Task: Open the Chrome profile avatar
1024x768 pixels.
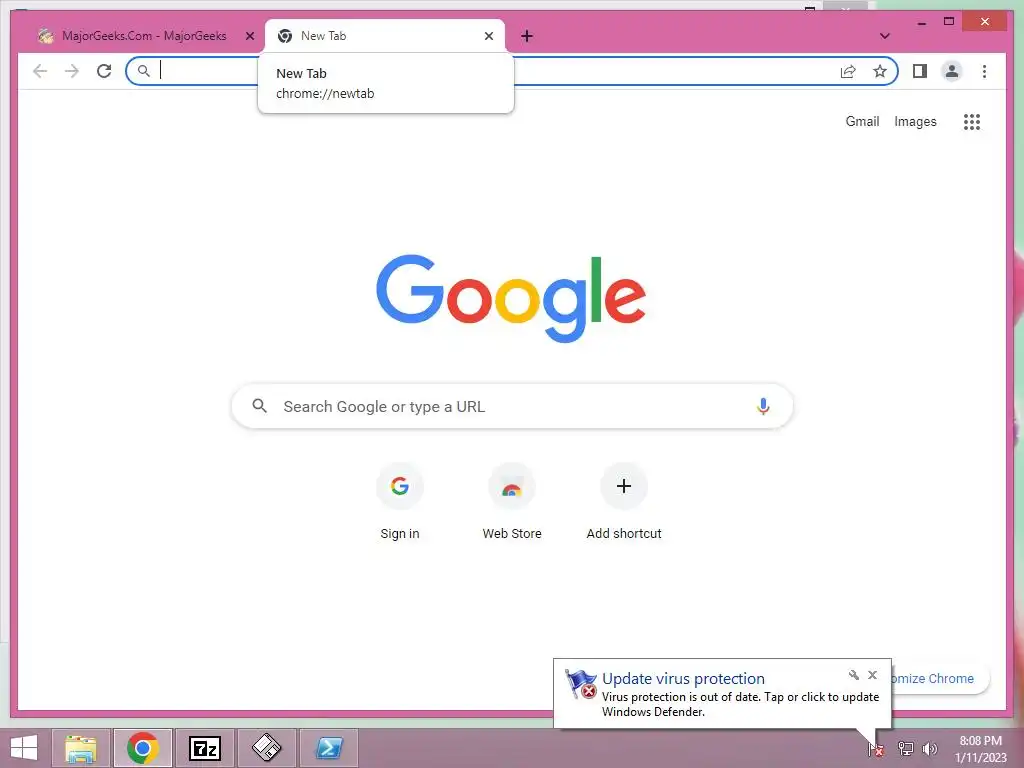Action: point(952,71)
